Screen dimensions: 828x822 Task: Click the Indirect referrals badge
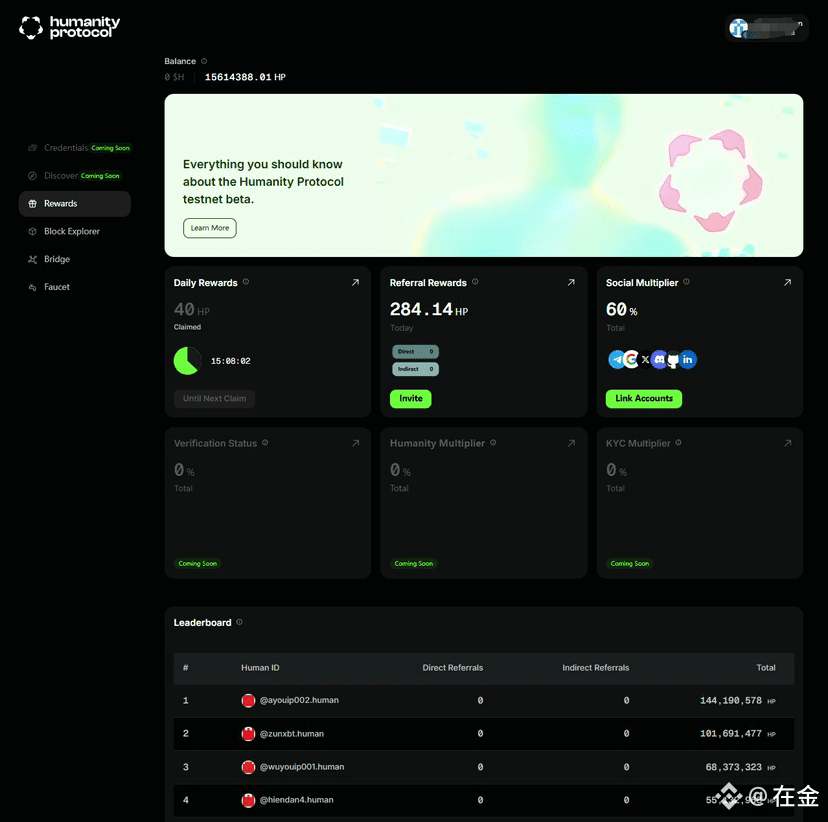416,369
